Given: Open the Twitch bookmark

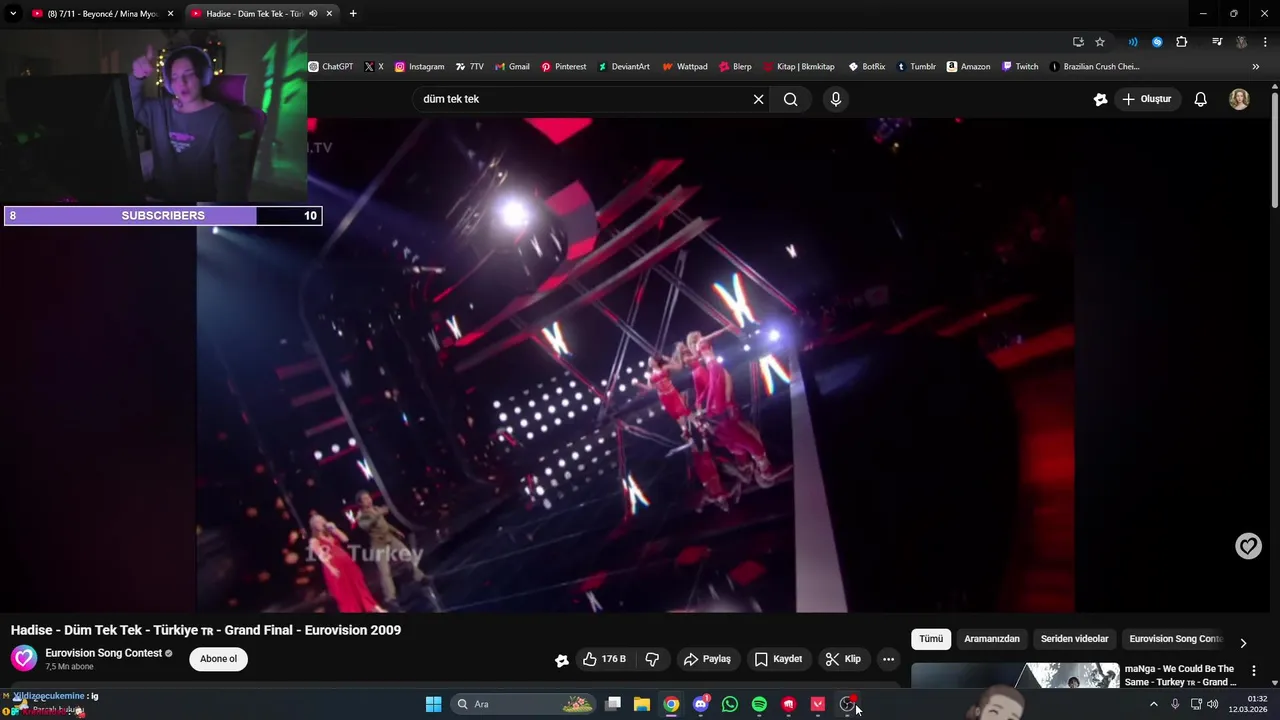Looking at the screenshot, I should click(1020, 67).
